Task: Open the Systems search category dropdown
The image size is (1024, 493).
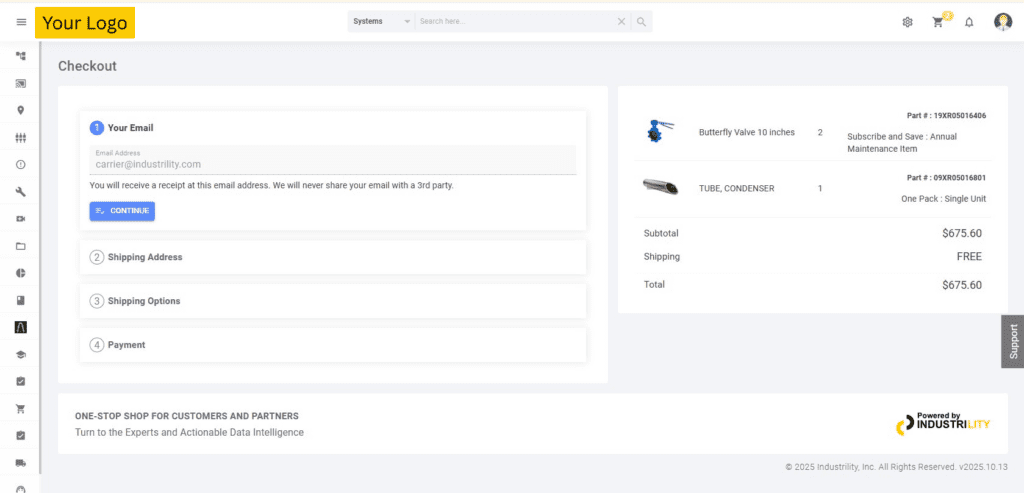Action: (x=381, y=21)
